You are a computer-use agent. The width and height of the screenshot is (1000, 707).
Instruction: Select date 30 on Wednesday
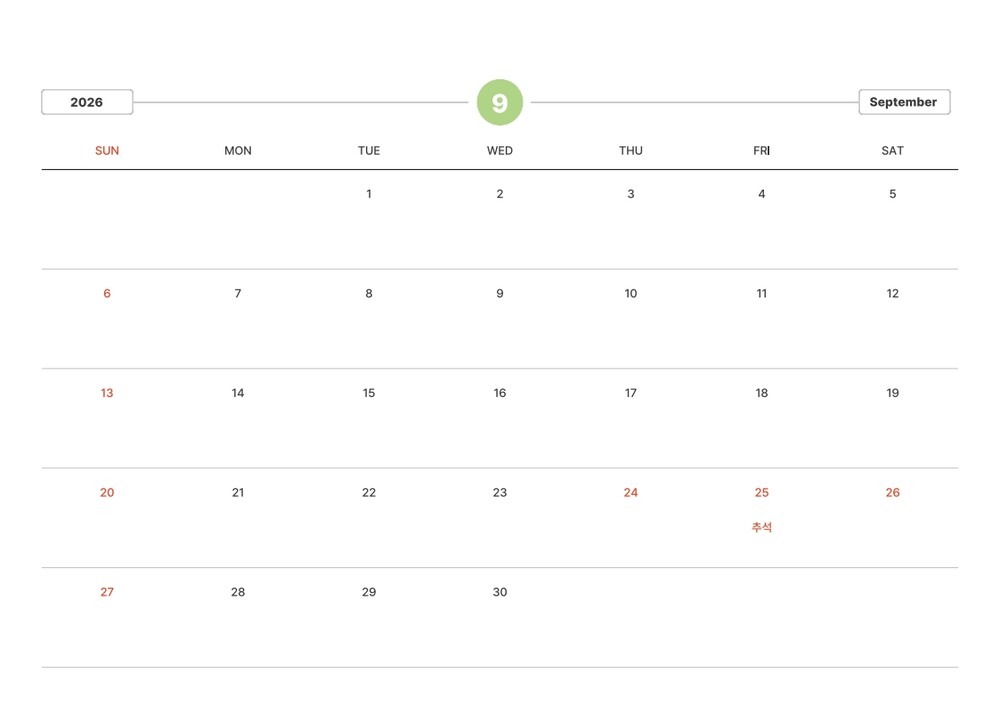[x=500, y=592]
